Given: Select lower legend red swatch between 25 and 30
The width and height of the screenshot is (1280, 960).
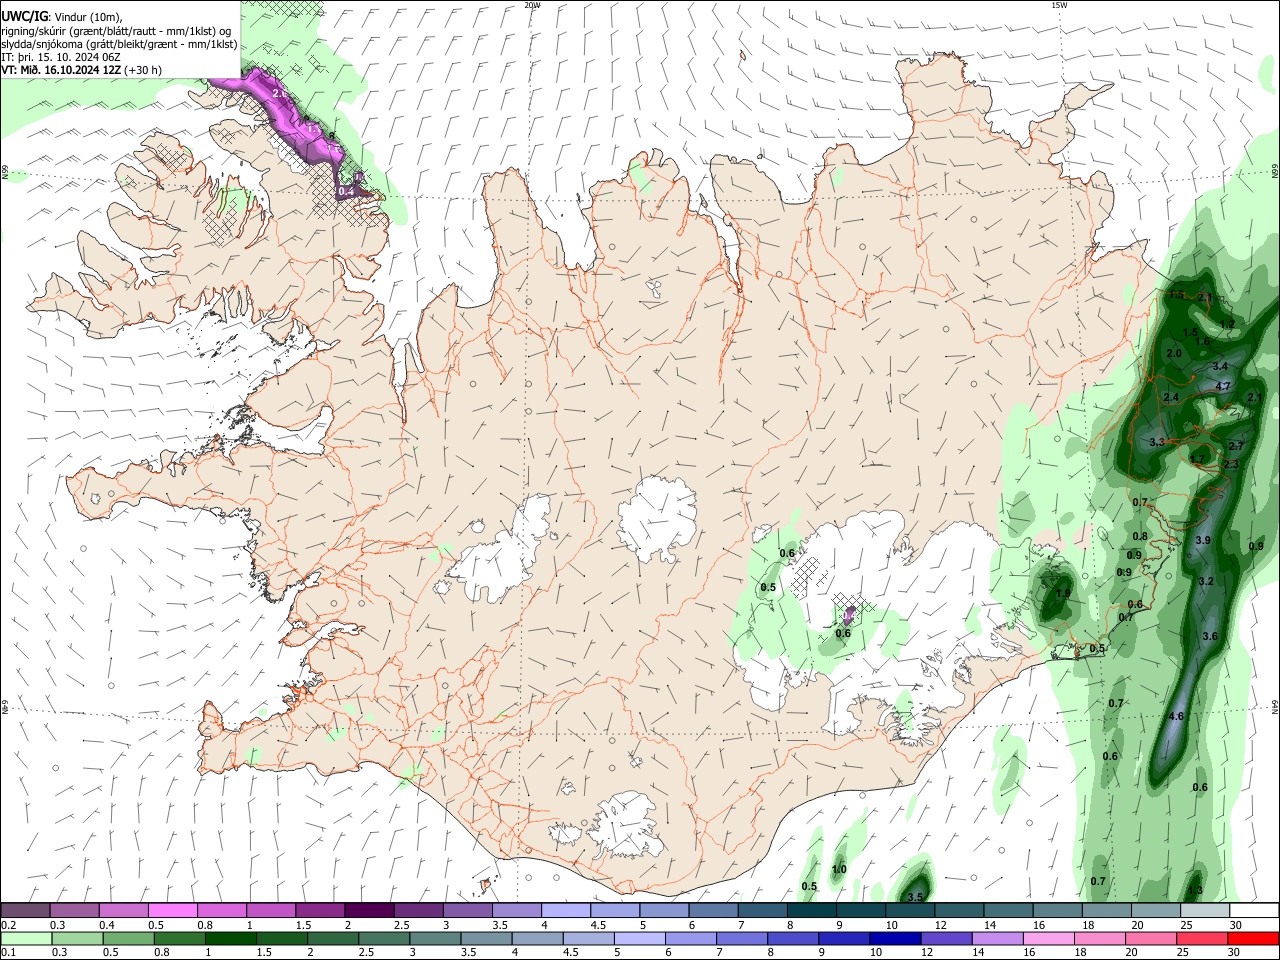Looking at the screenshot, I should point(1203,938).
